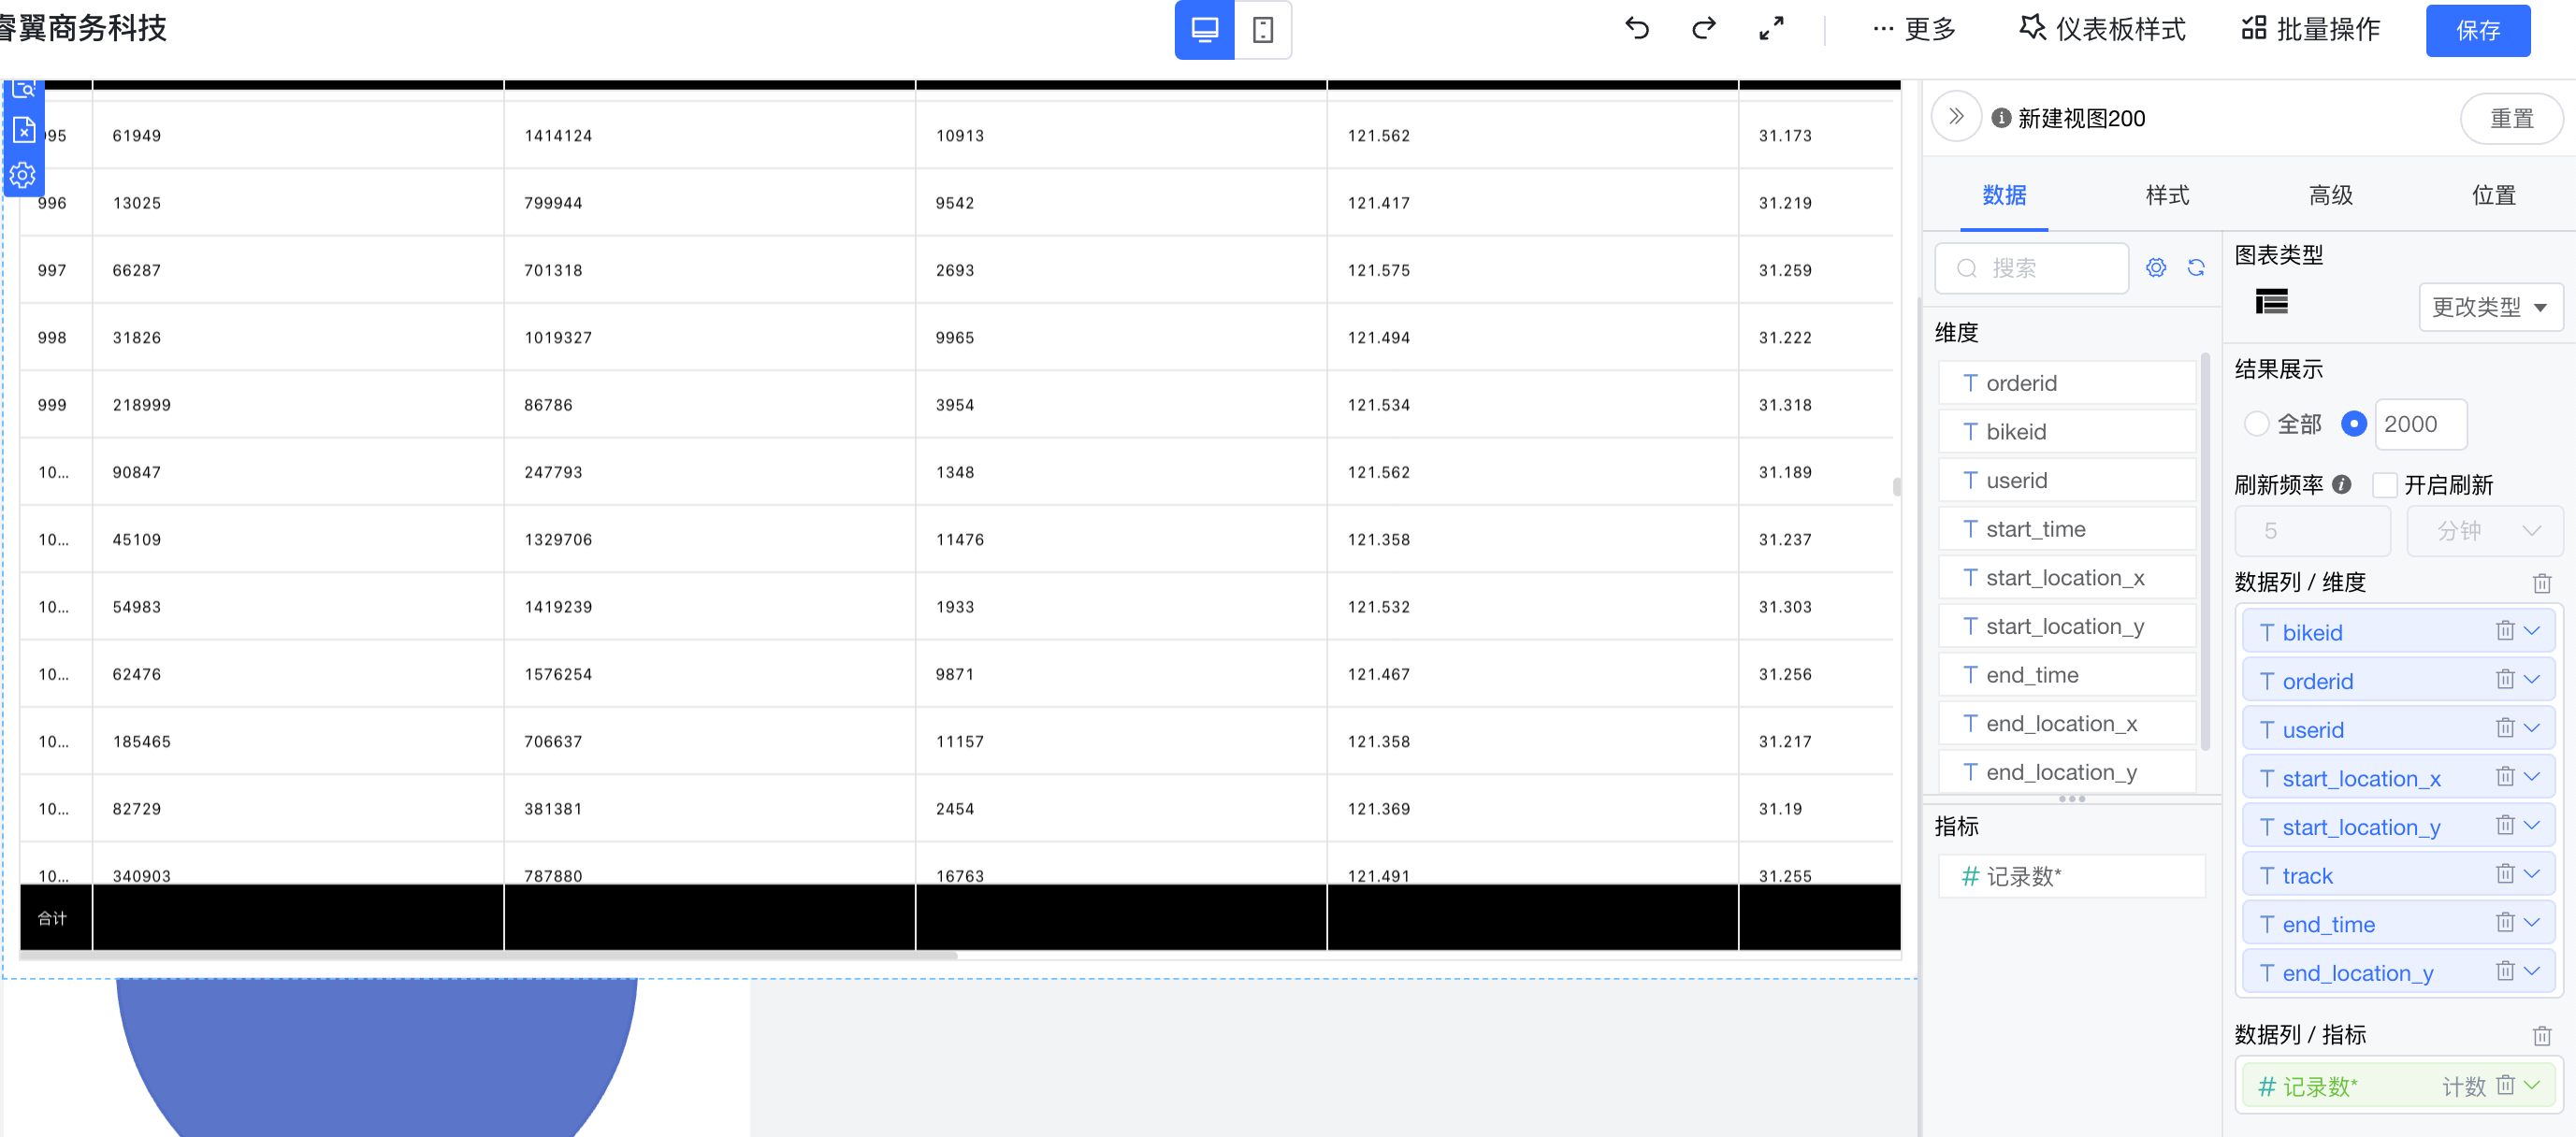2576x1137 pixels.
Task: Click the undo icon in the top toolbar
Action: (1637, 29)
